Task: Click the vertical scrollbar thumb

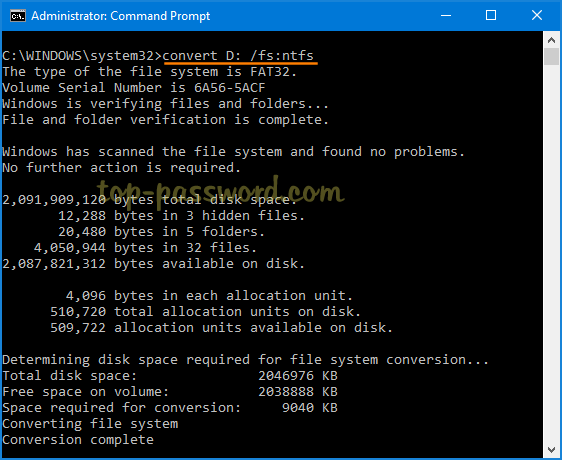Action: 551,57
